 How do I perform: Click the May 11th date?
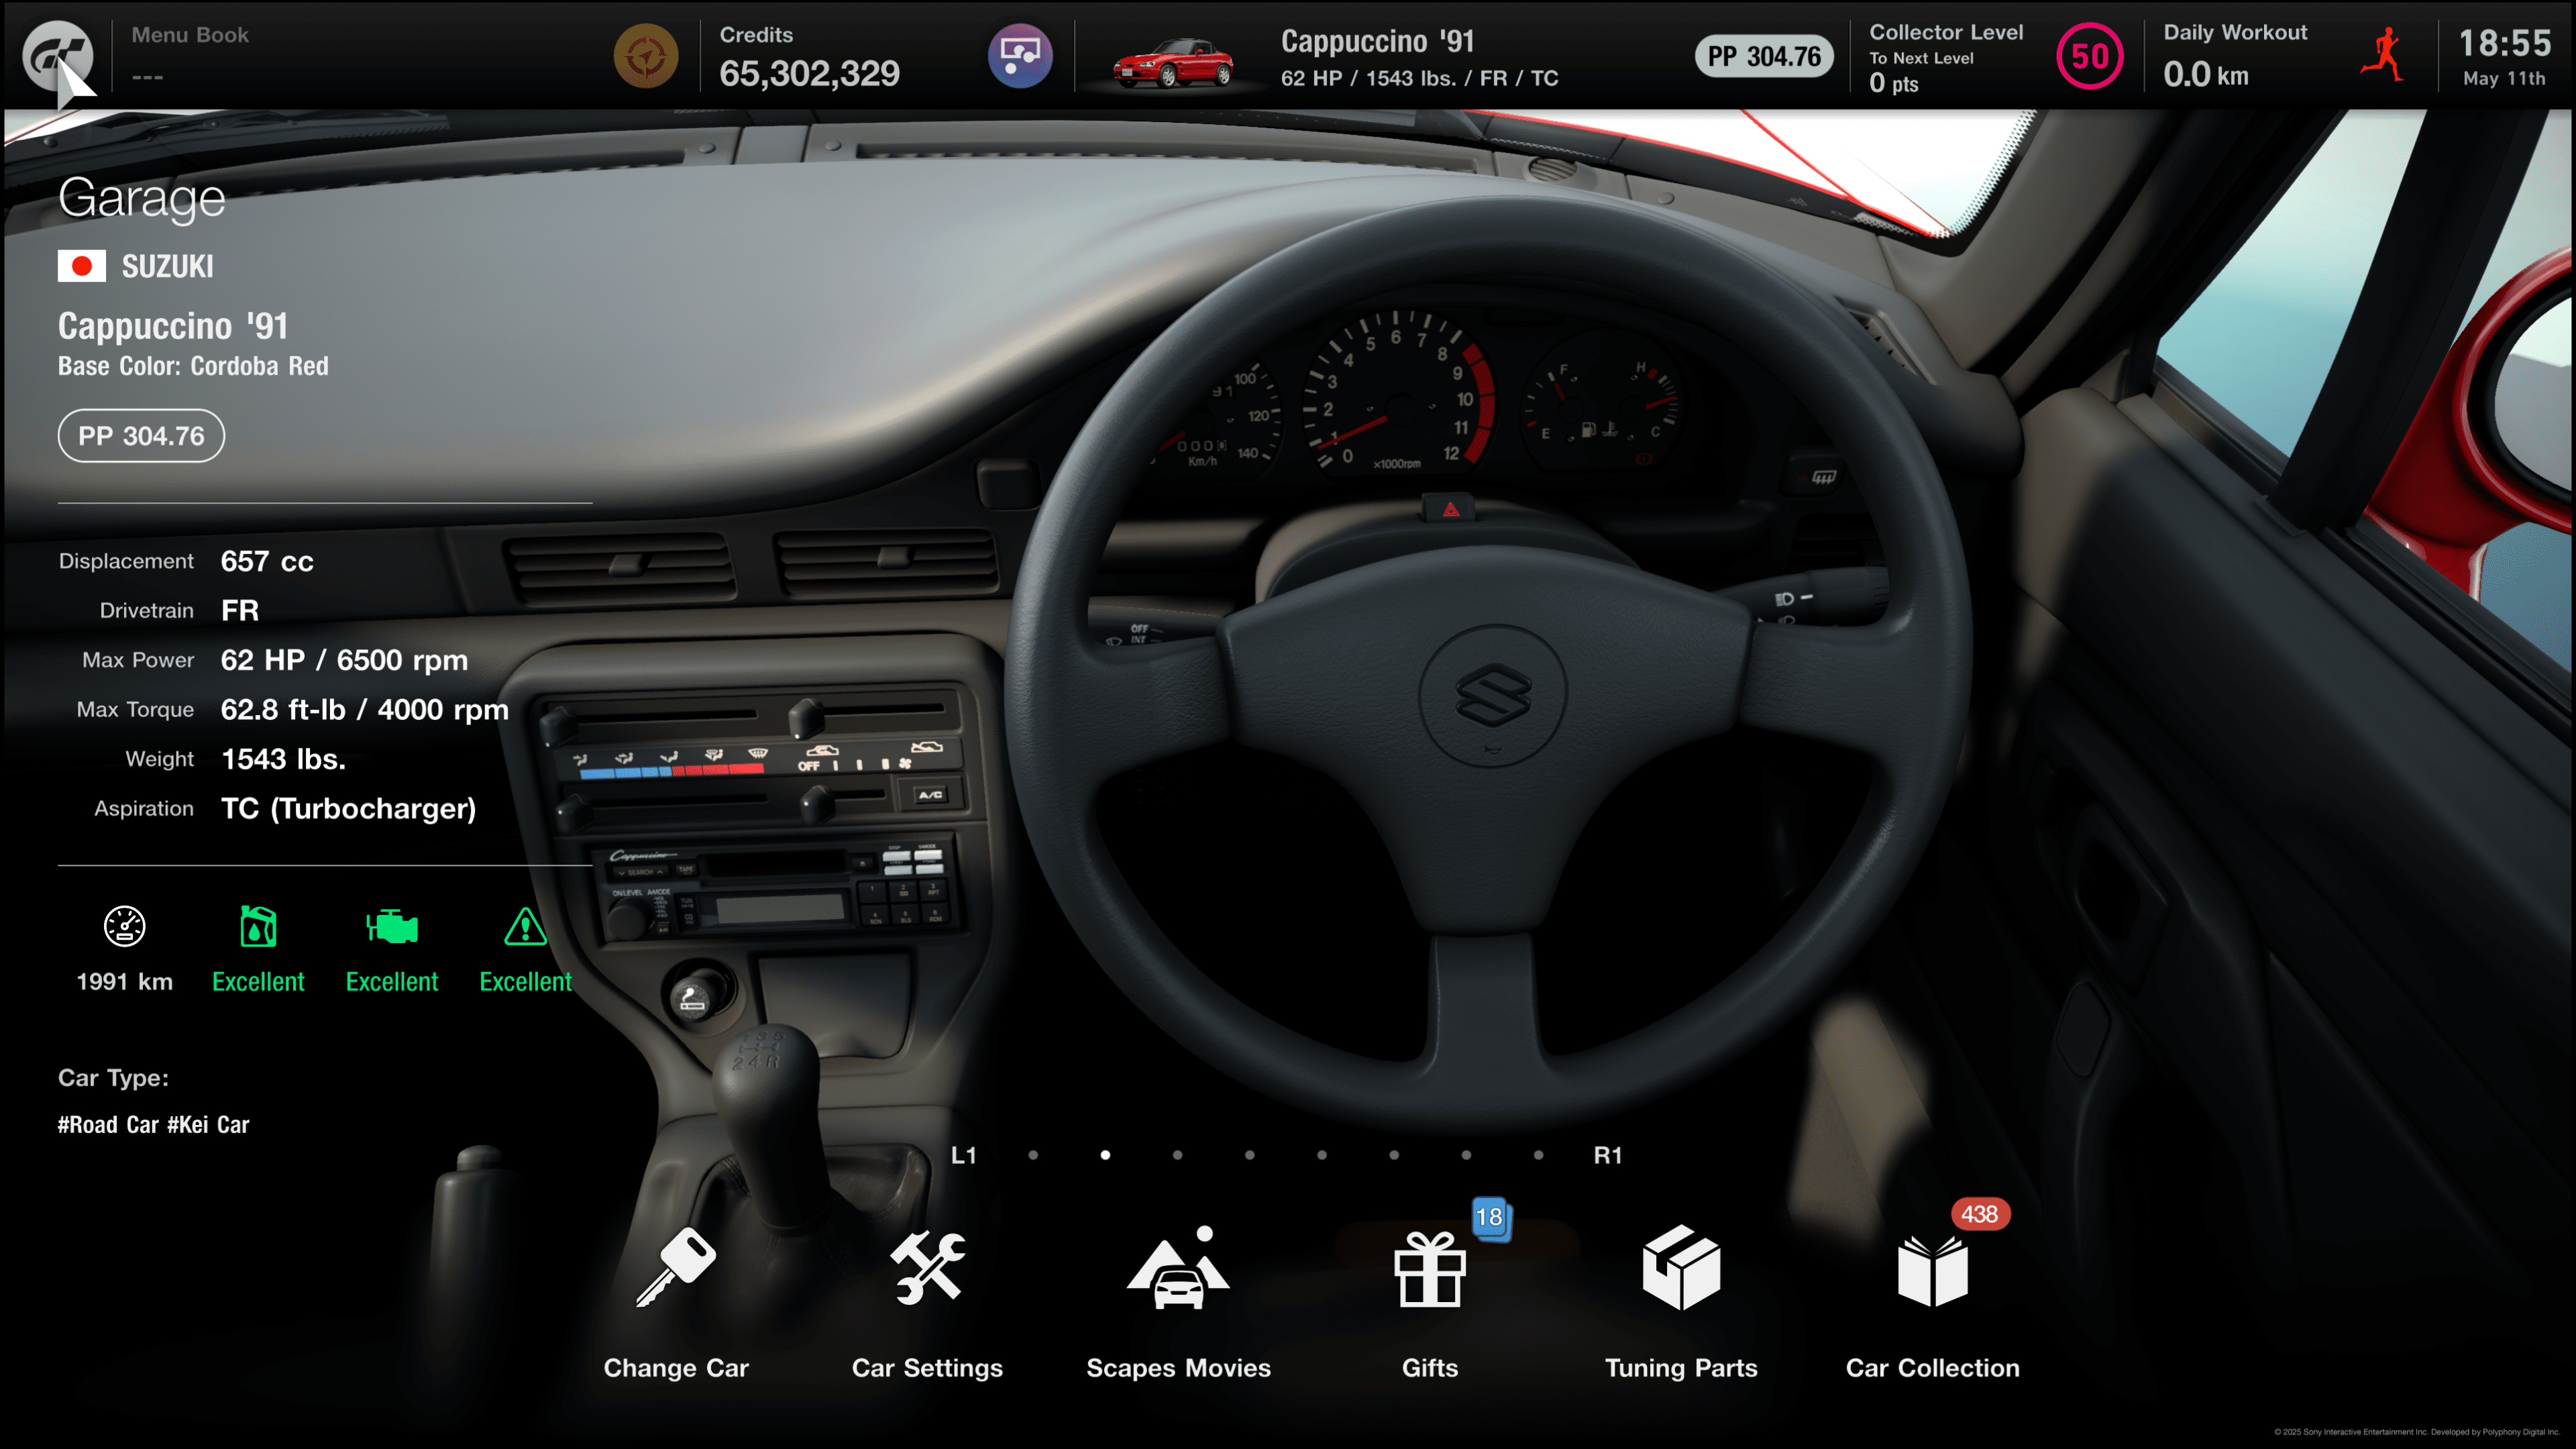(x=2503, y=78)
